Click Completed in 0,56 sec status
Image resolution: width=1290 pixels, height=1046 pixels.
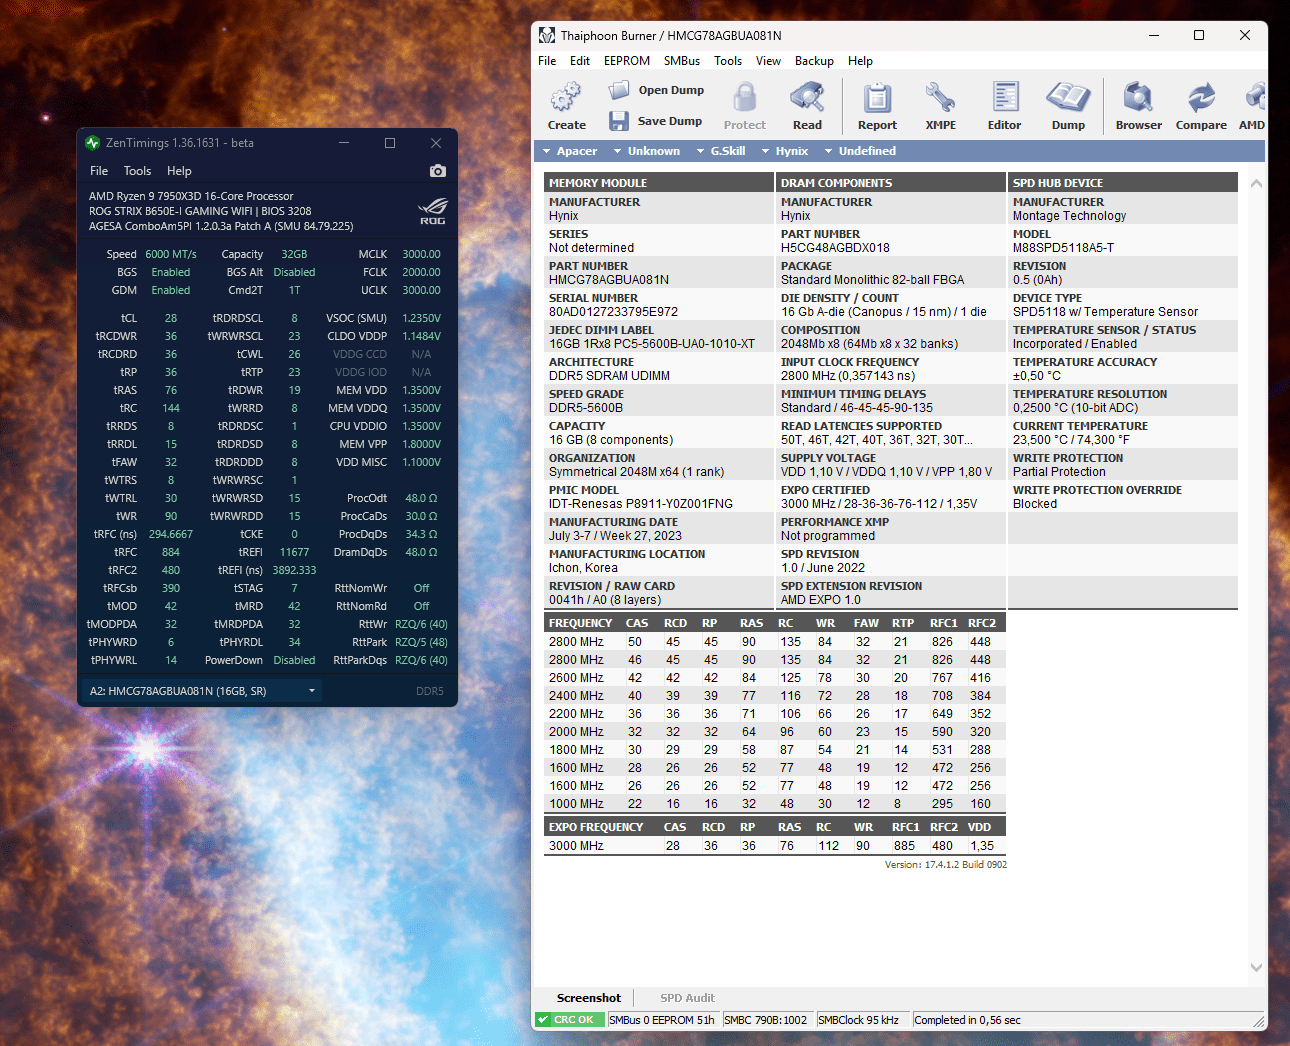(x=968, y=1020)
